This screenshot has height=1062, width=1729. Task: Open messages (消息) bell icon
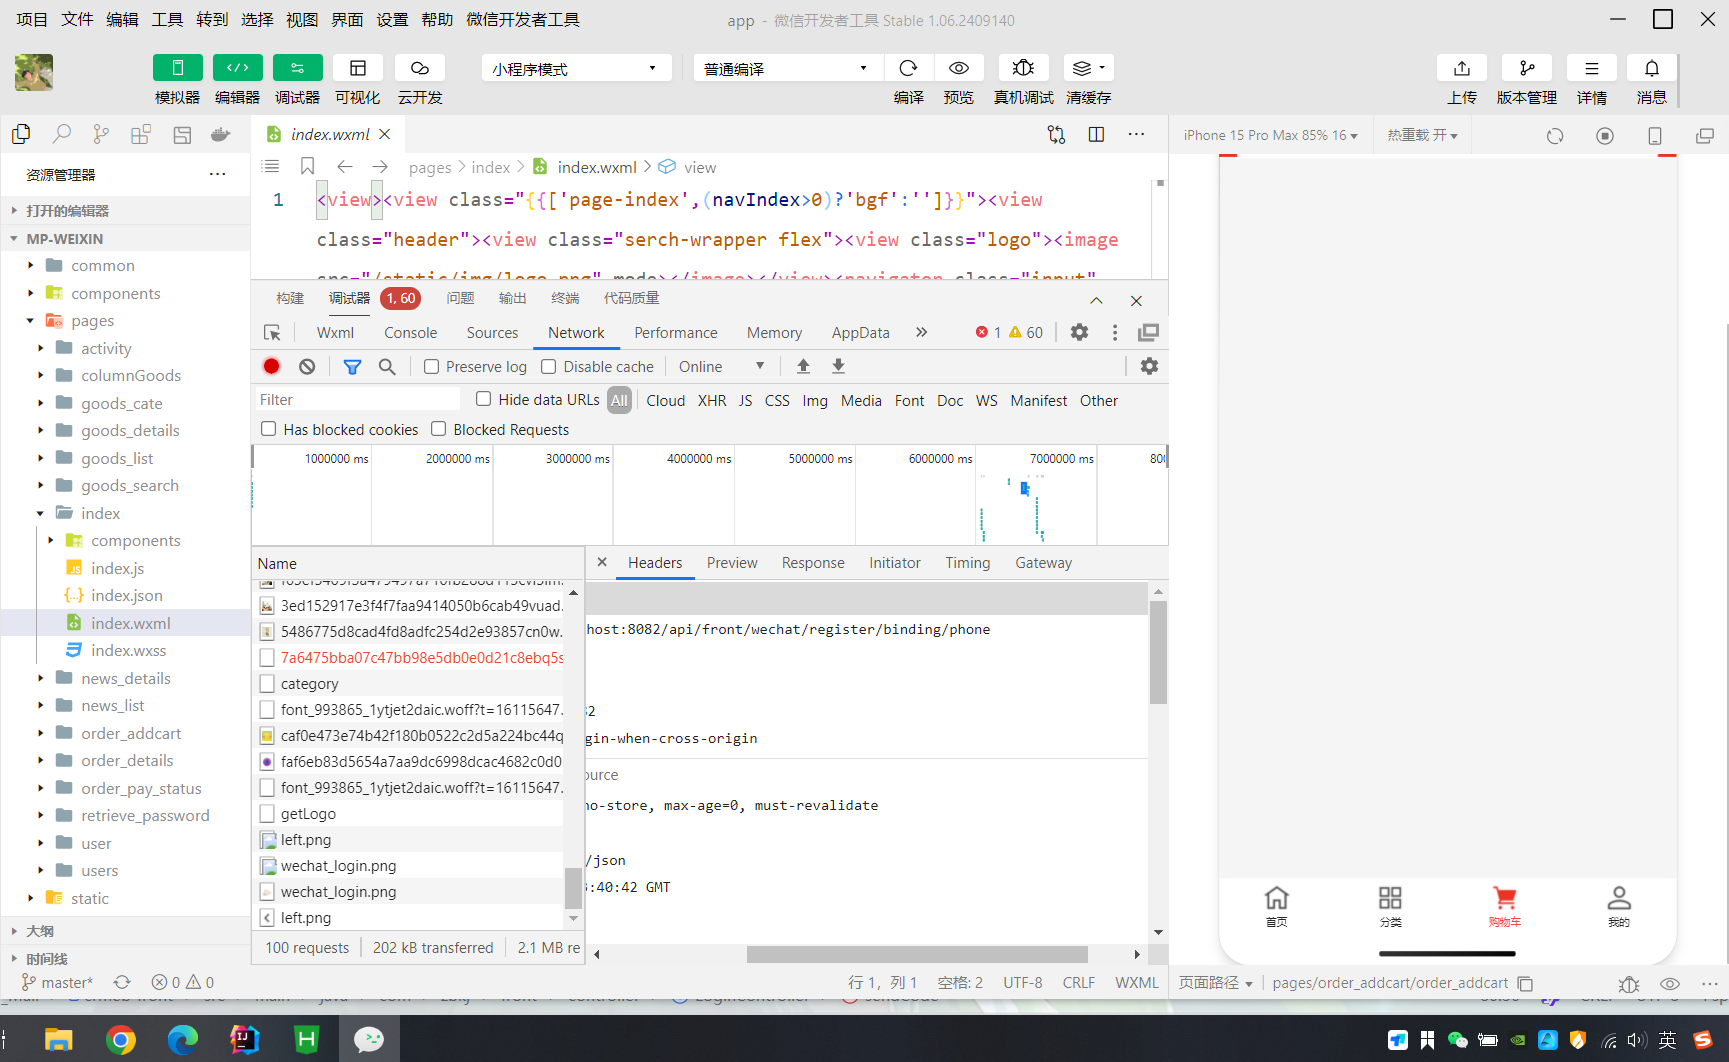[x=1652, y=67]
